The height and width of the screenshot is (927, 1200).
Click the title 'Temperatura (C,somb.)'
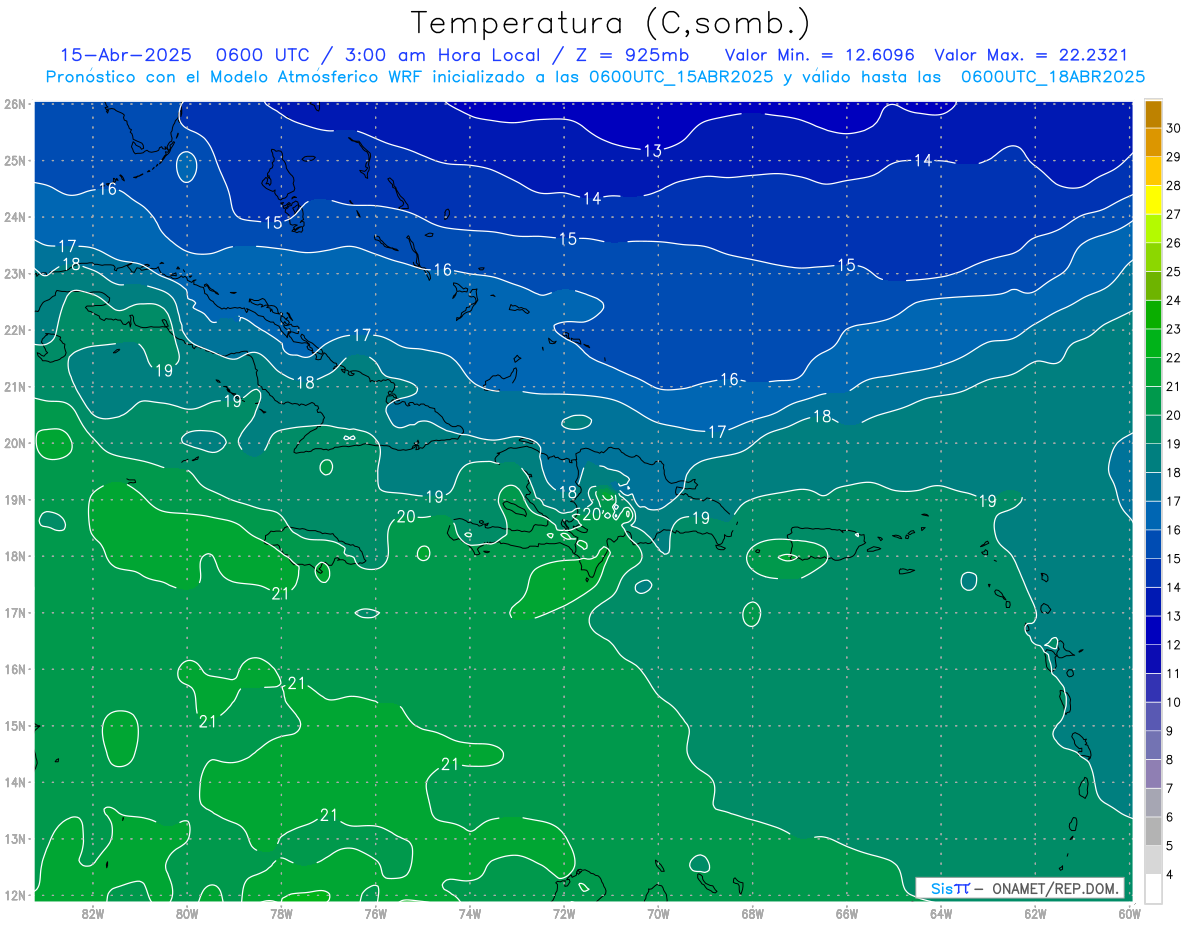click(x=611, y=23)
